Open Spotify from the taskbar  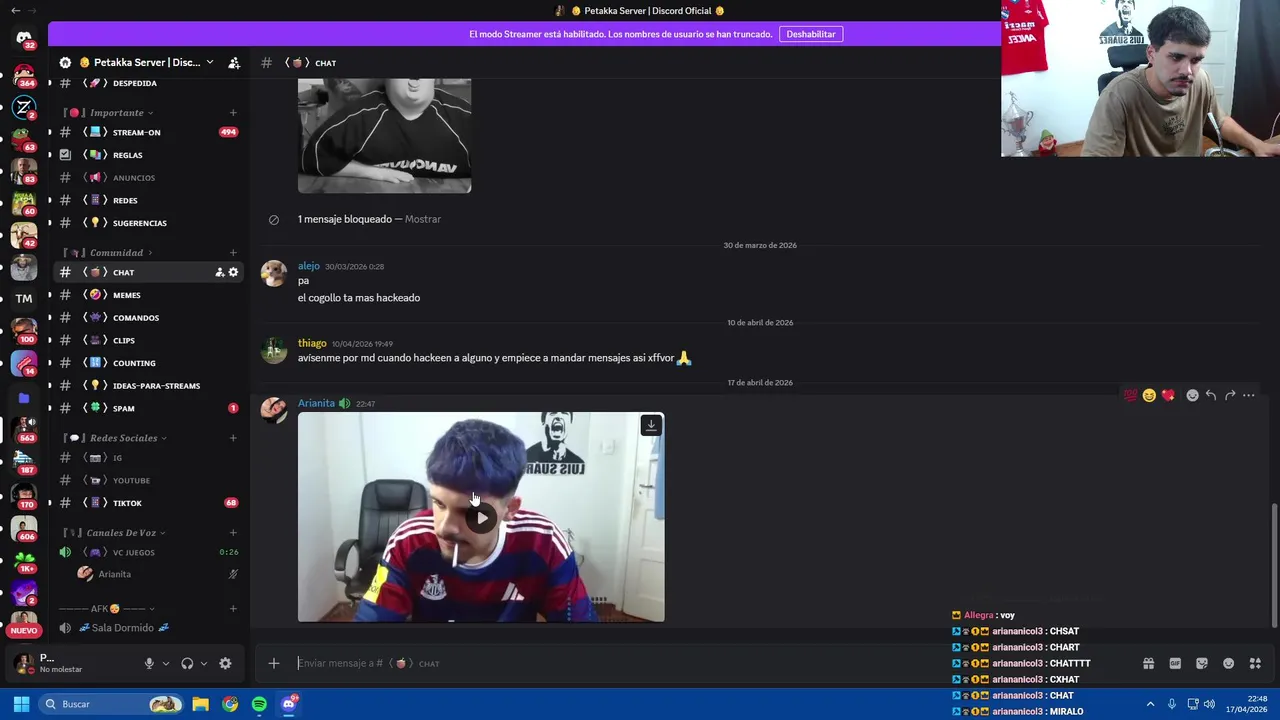pyautogui.click(x=259, y=704)
